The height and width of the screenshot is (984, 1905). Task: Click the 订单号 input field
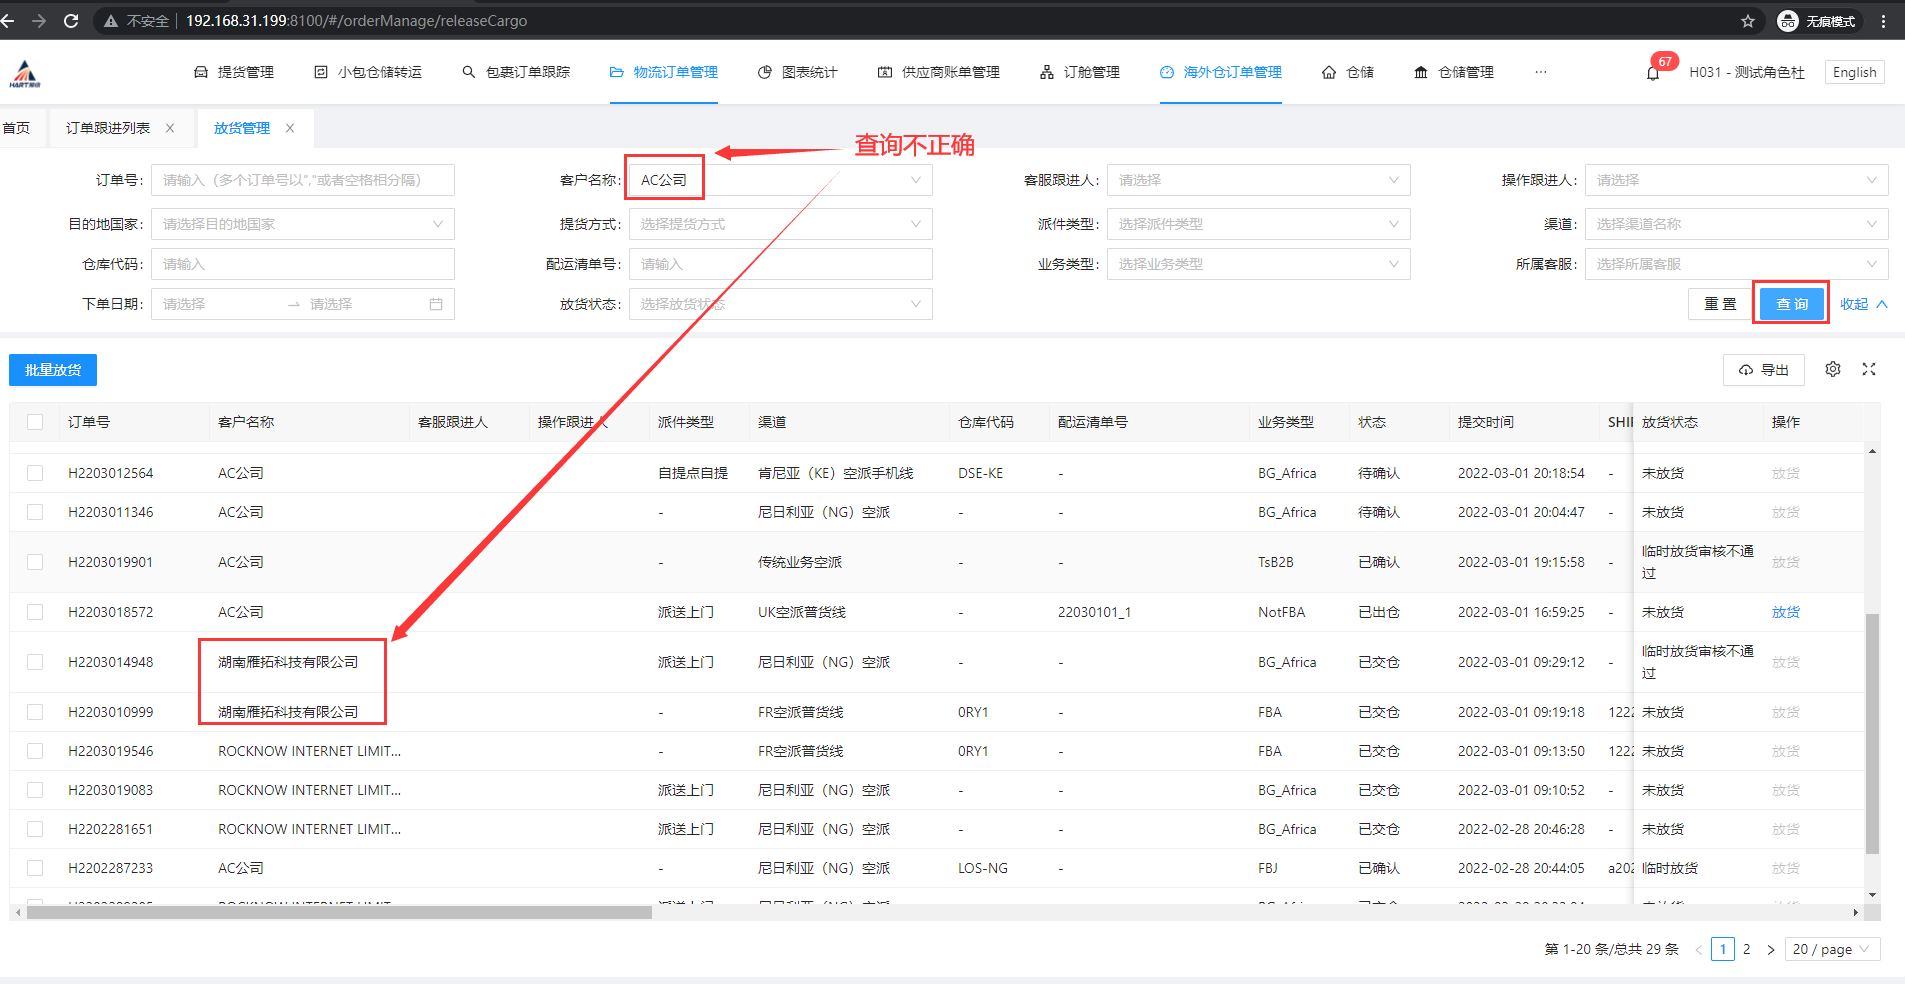pos(303,180)
